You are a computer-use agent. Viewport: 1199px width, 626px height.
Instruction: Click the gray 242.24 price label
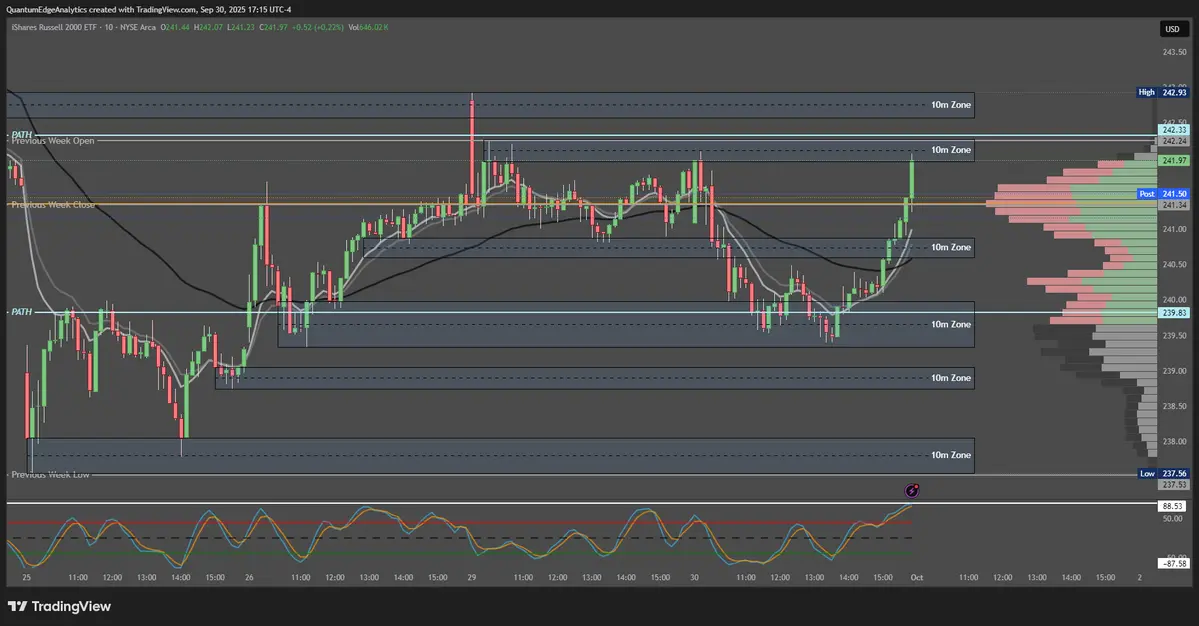point(1174,141)
